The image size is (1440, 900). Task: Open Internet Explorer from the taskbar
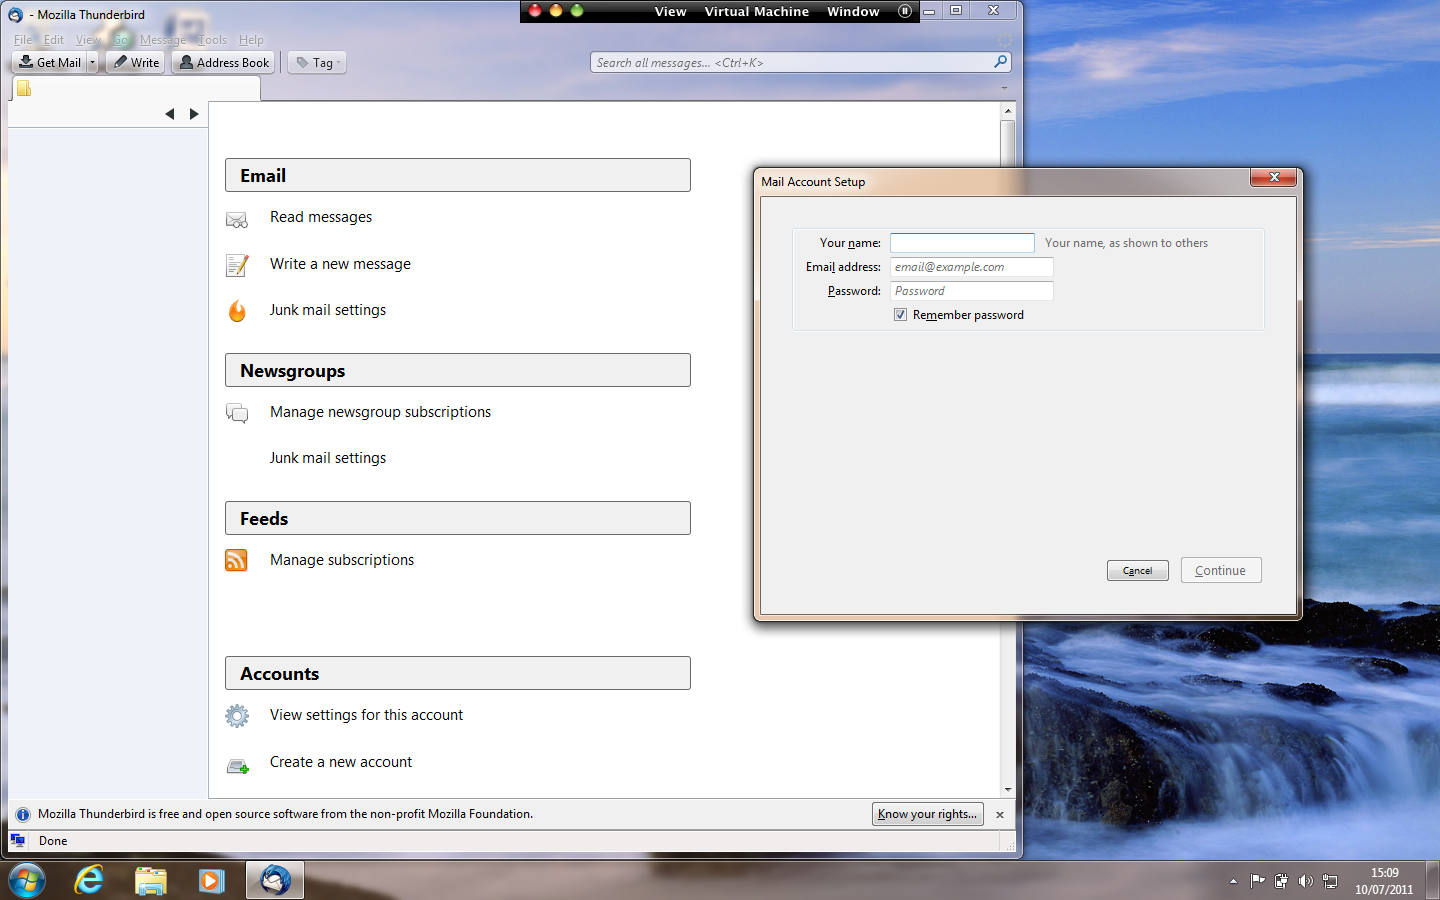pos(89,880)
